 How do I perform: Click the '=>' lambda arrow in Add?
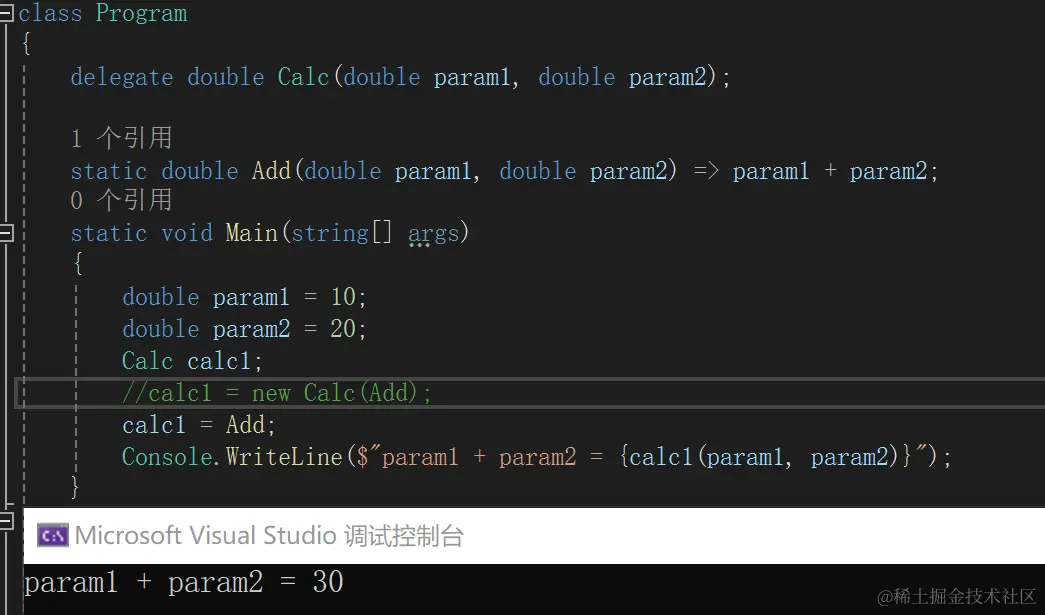coord(706,171)
